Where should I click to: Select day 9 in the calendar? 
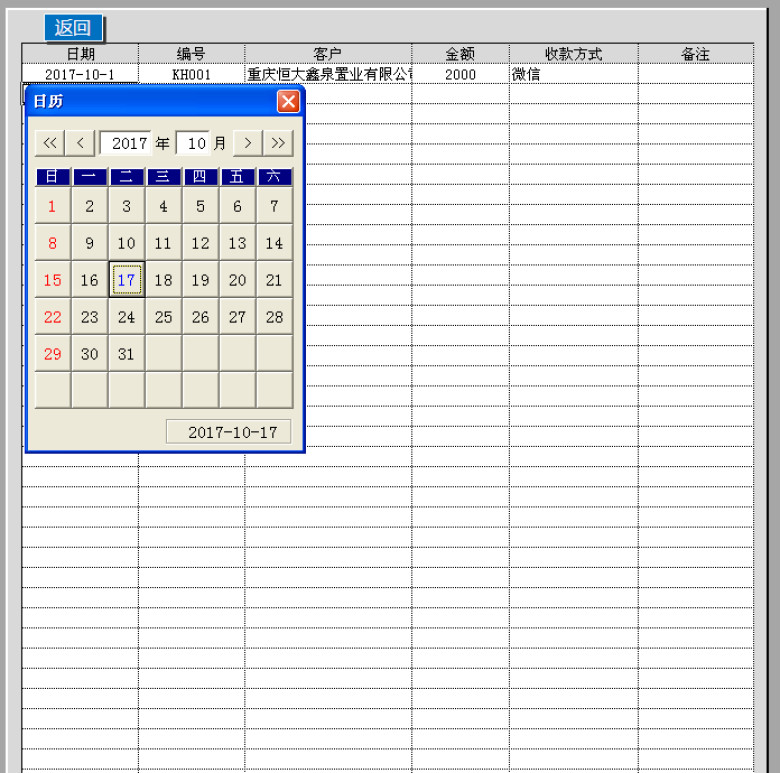90,242
